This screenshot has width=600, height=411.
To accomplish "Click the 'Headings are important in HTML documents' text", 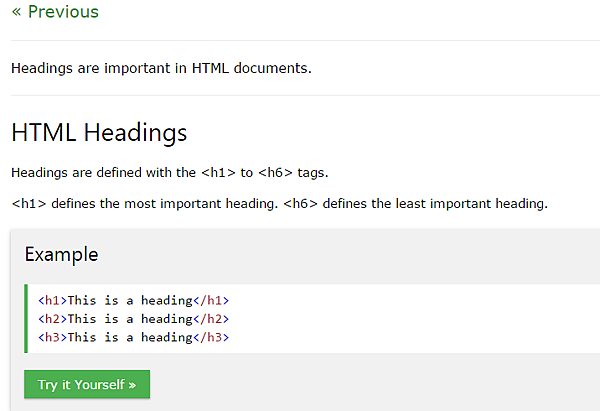I will pos(161,69).
